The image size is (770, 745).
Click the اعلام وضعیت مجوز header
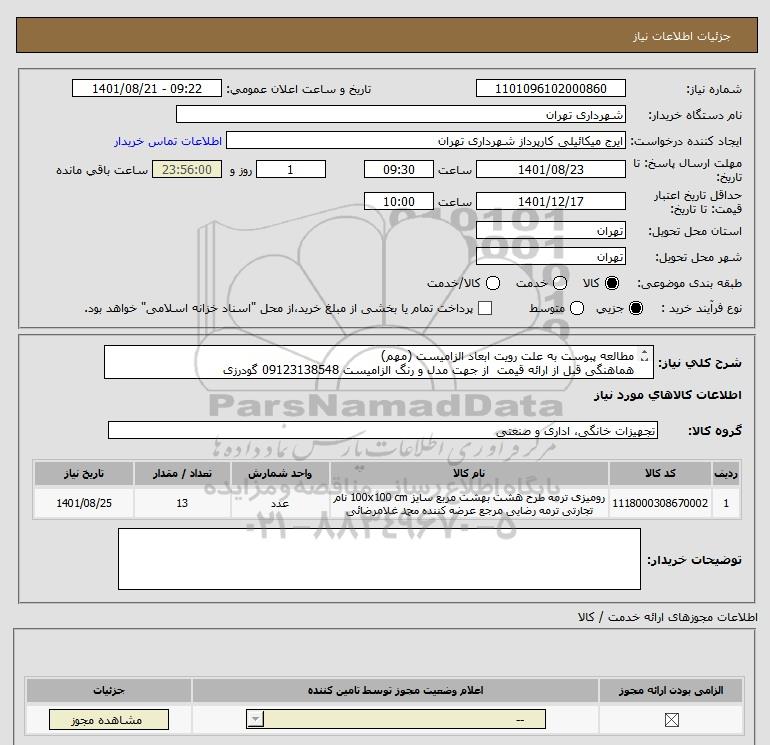pyautogui.click(x=395, y=690)
